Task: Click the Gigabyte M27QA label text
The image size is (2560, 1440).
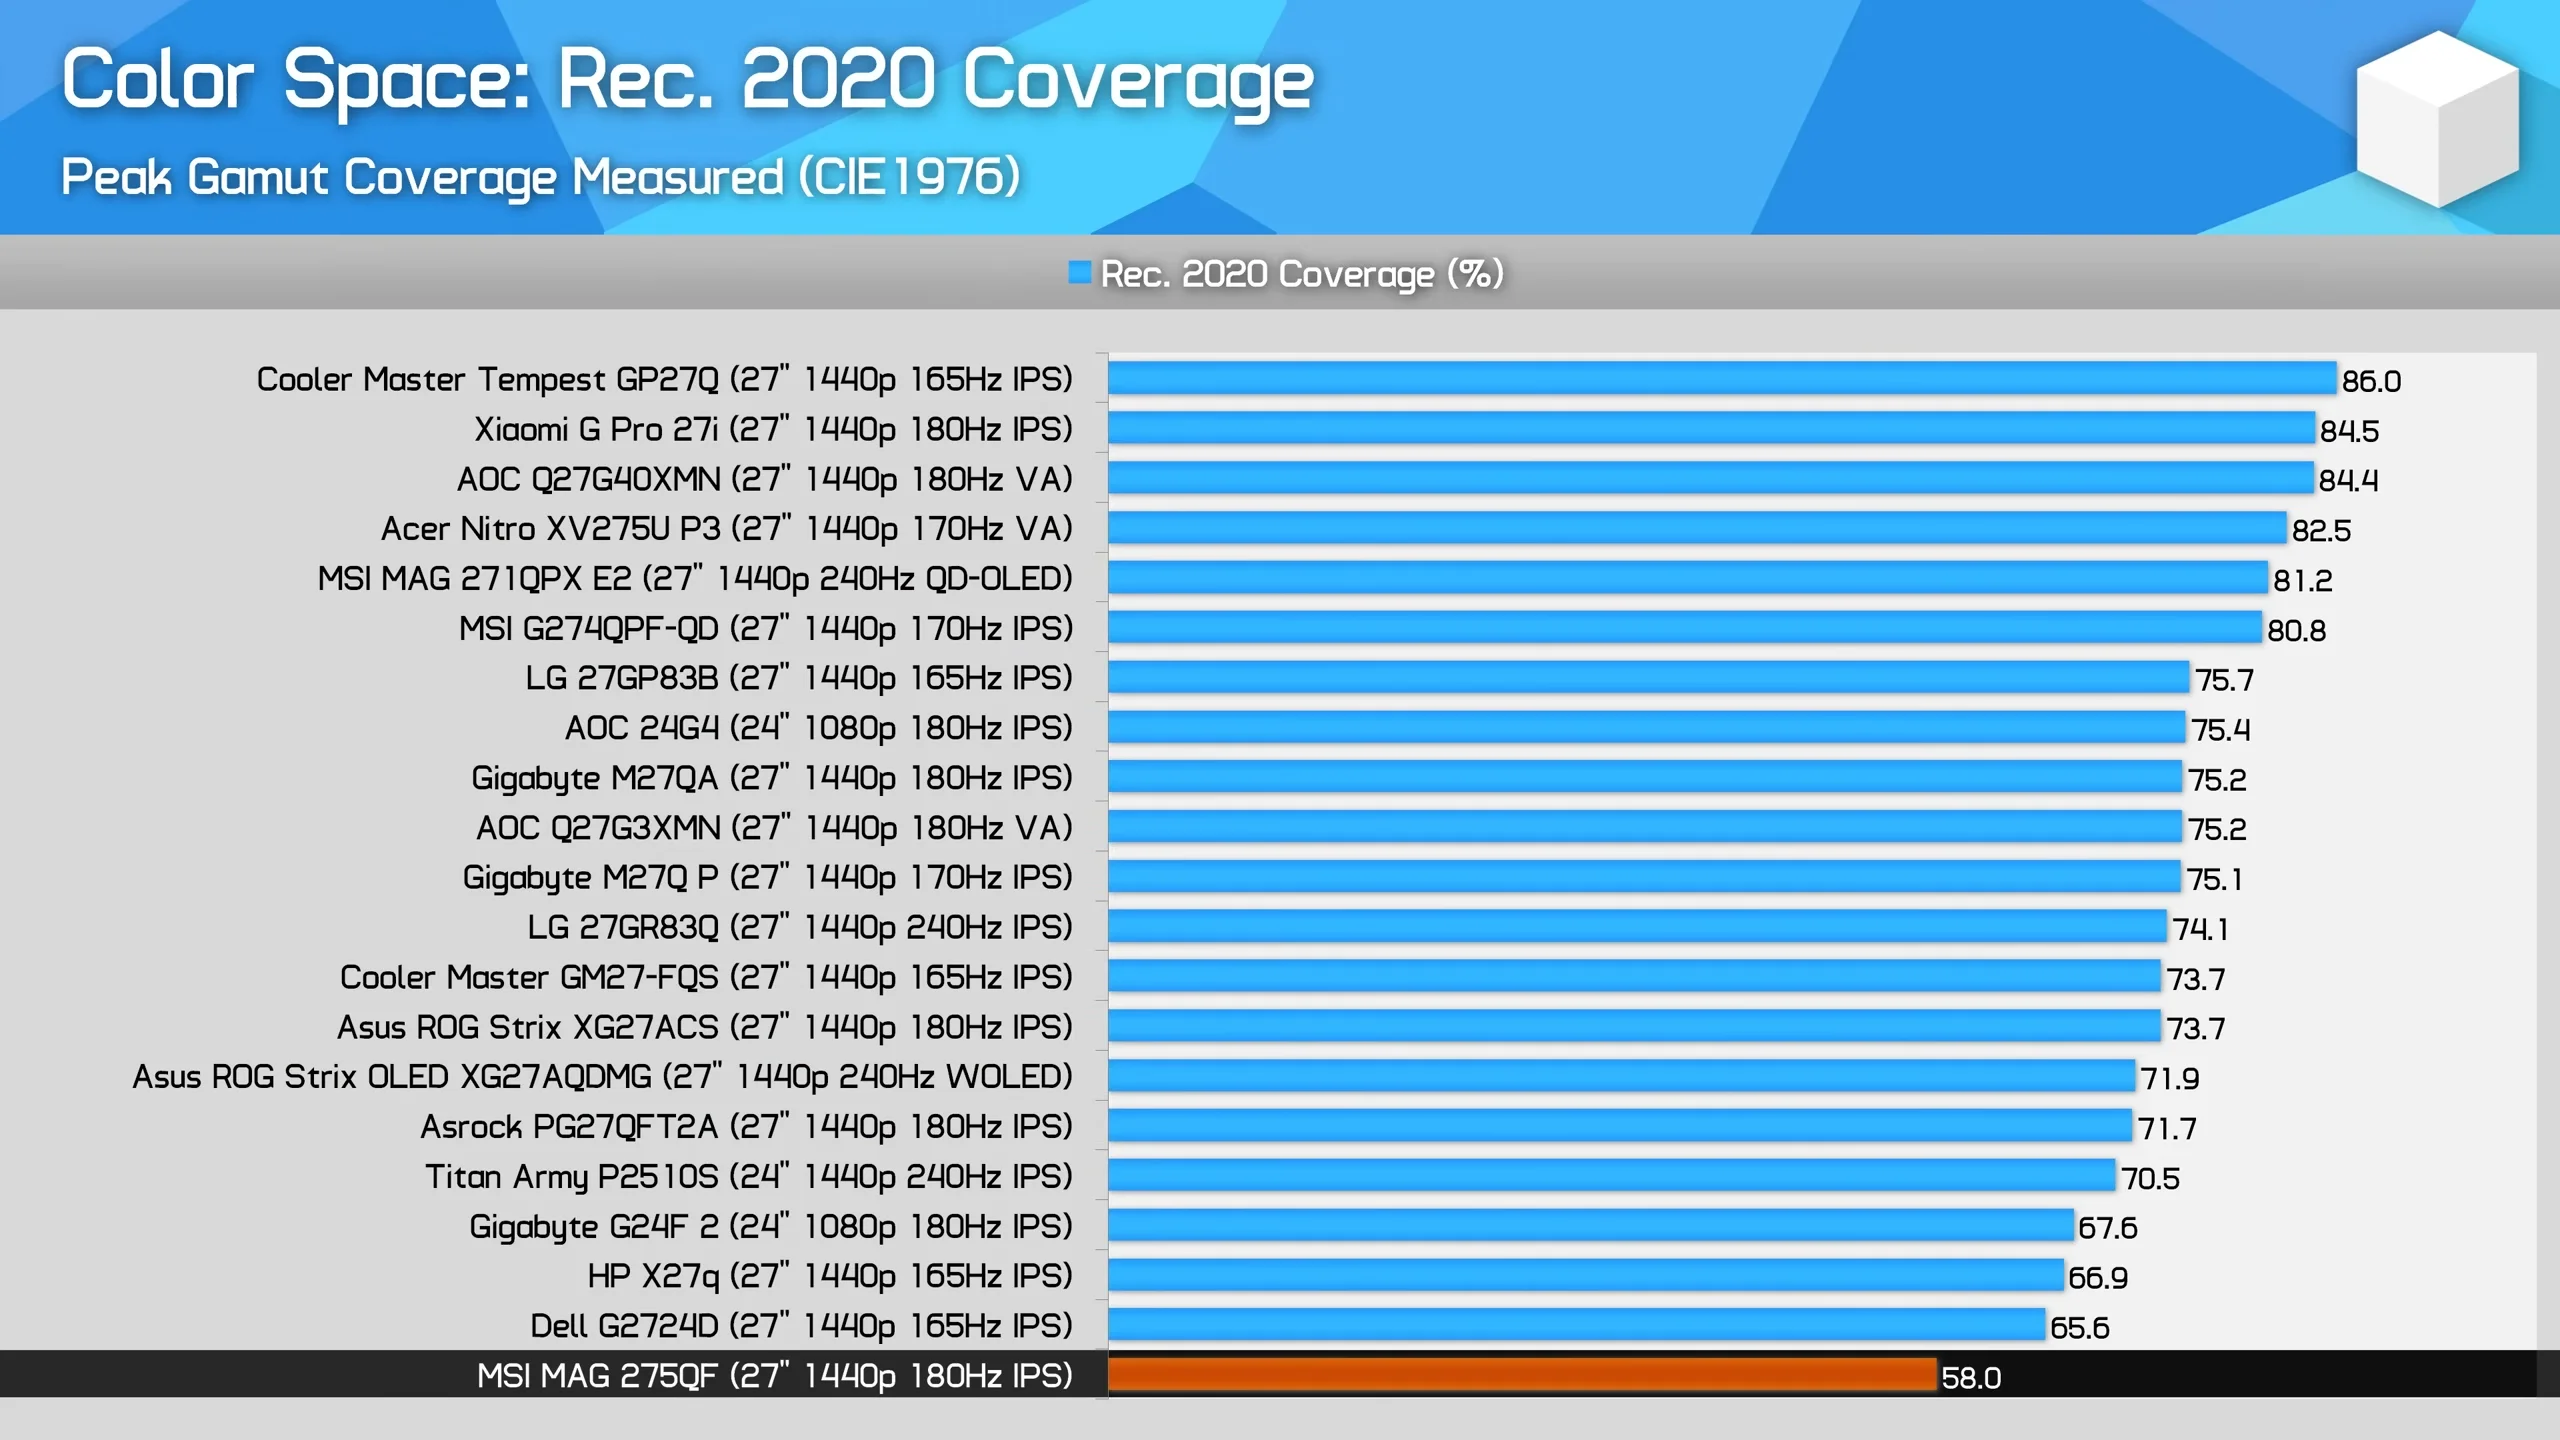Action: (x=770, y=778)
